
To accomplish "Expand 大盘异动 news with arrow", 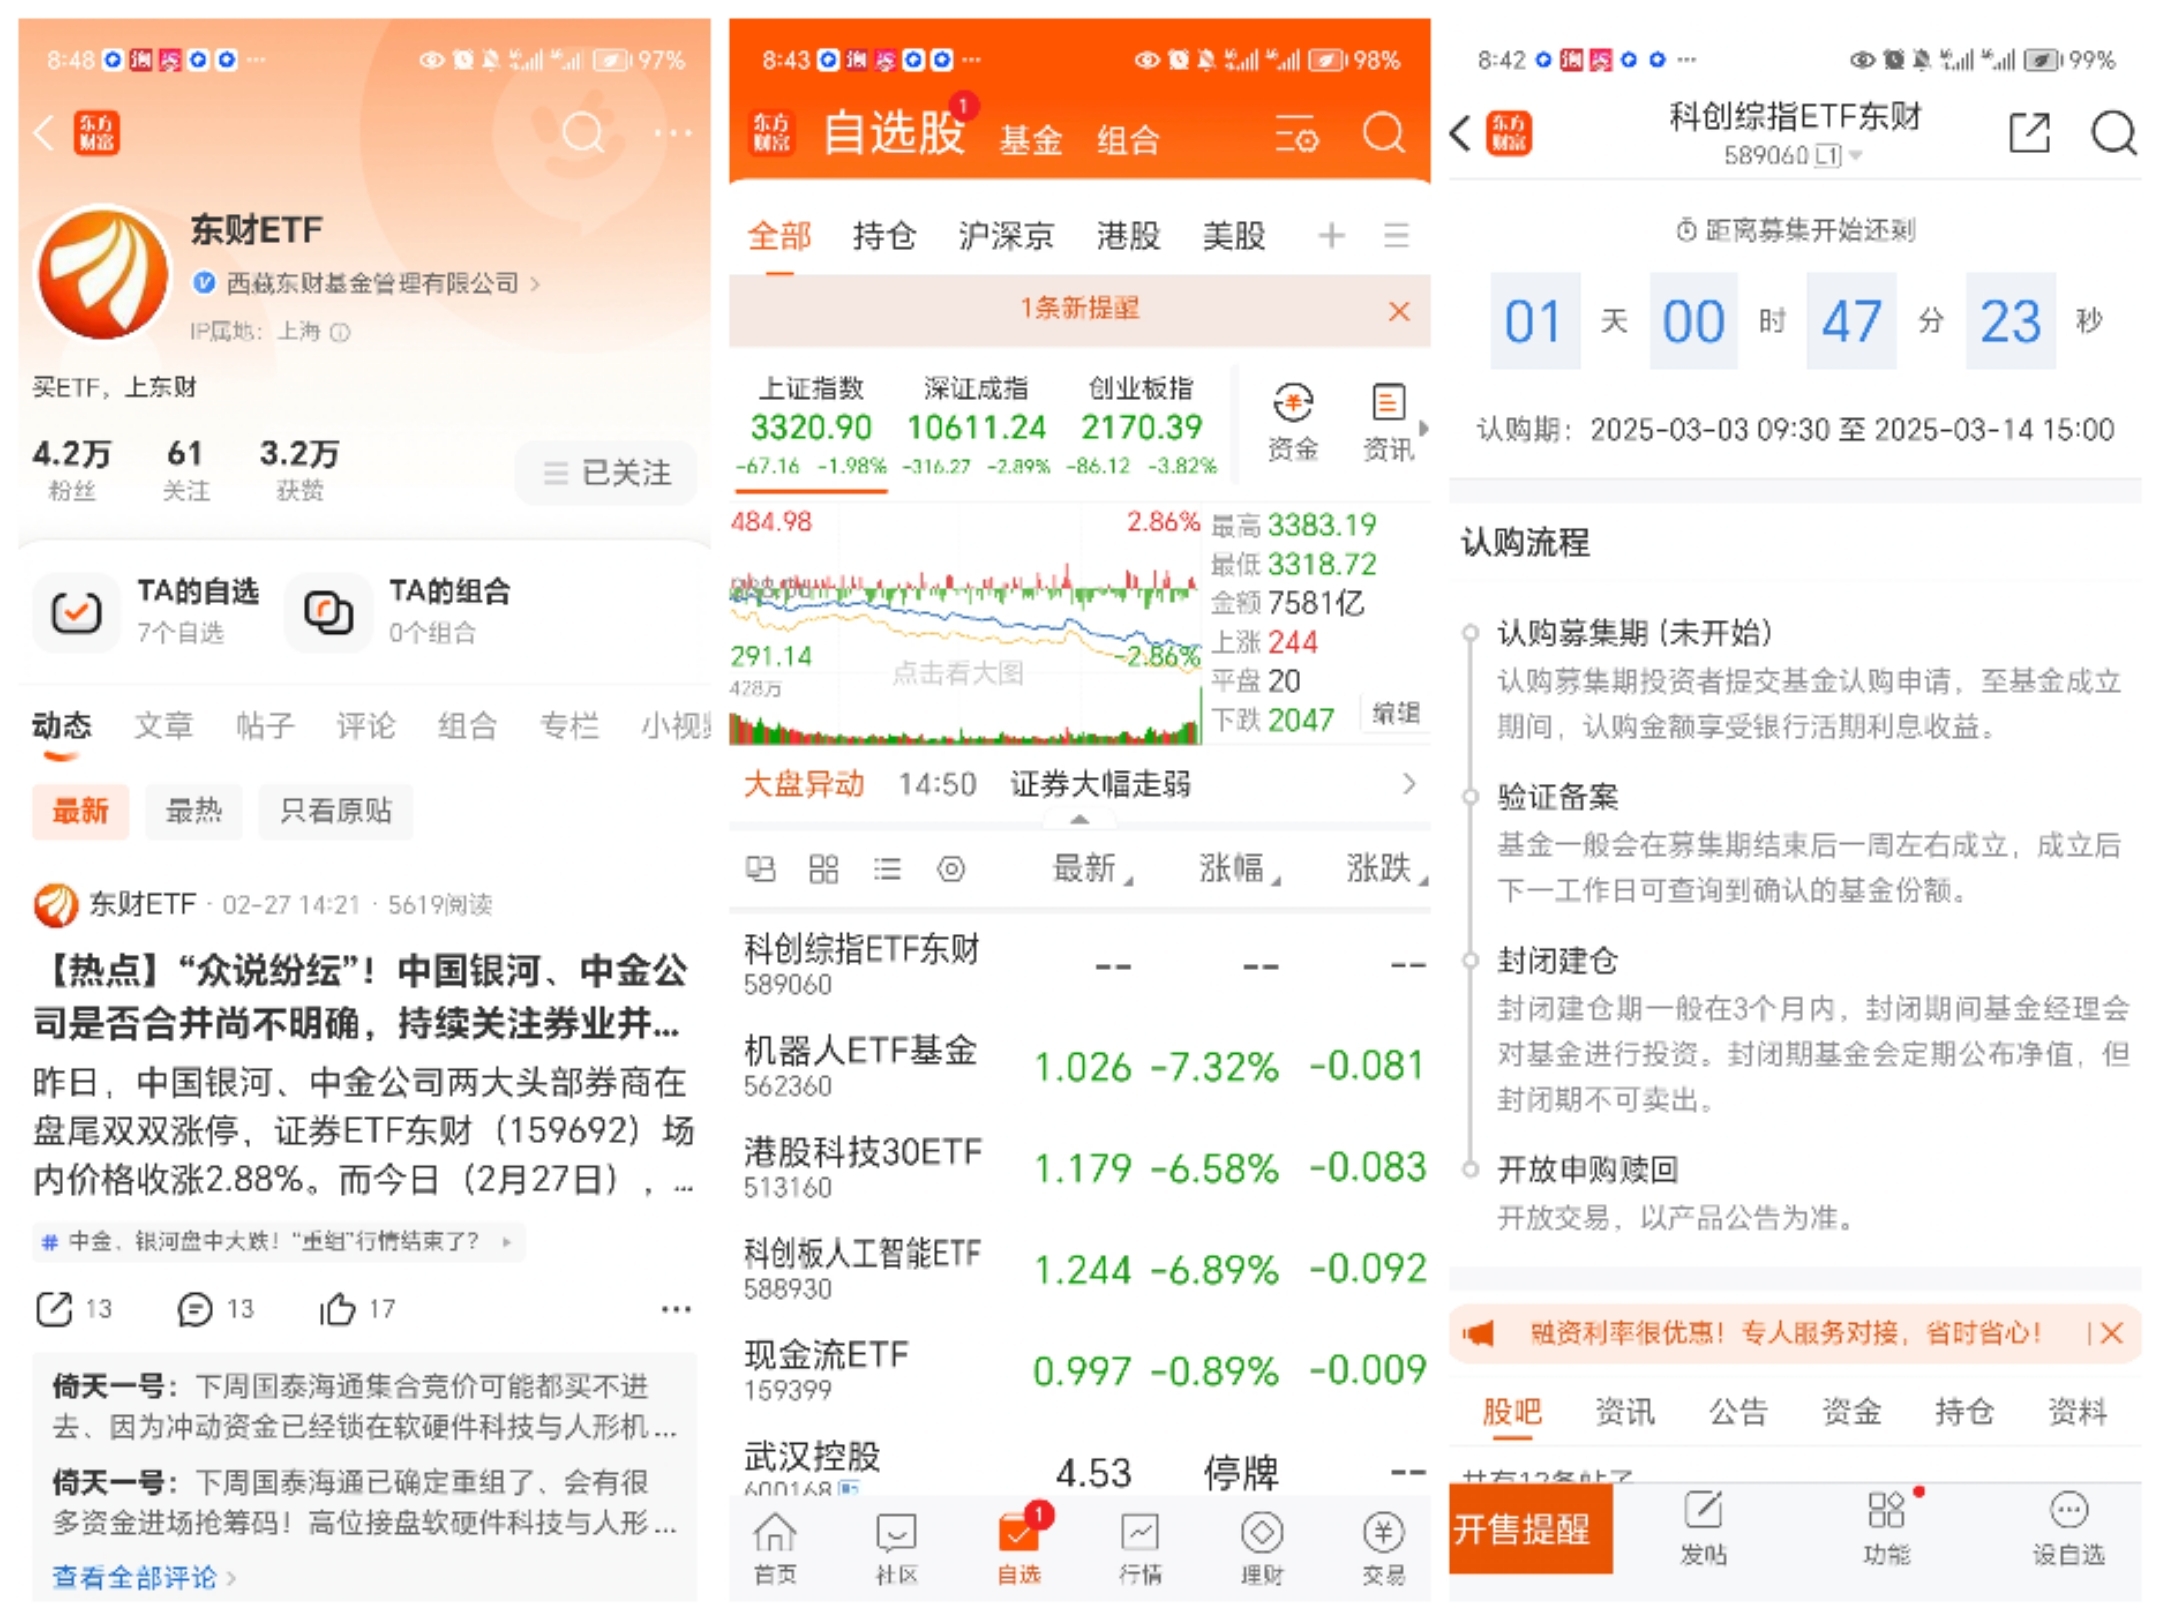I will click(x=1409, y=784).
